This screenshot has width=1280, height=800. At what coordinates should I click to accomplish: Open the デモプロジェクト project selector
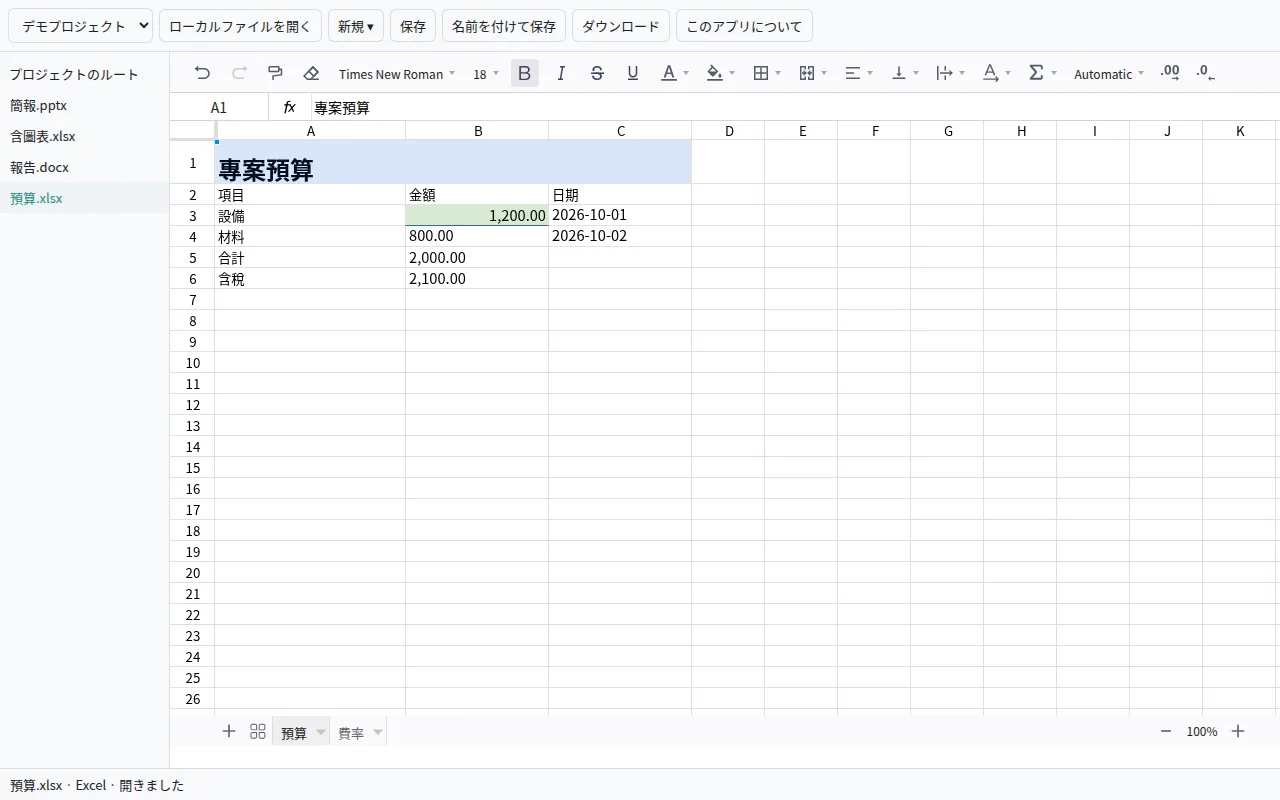click(x=80, y=26)
